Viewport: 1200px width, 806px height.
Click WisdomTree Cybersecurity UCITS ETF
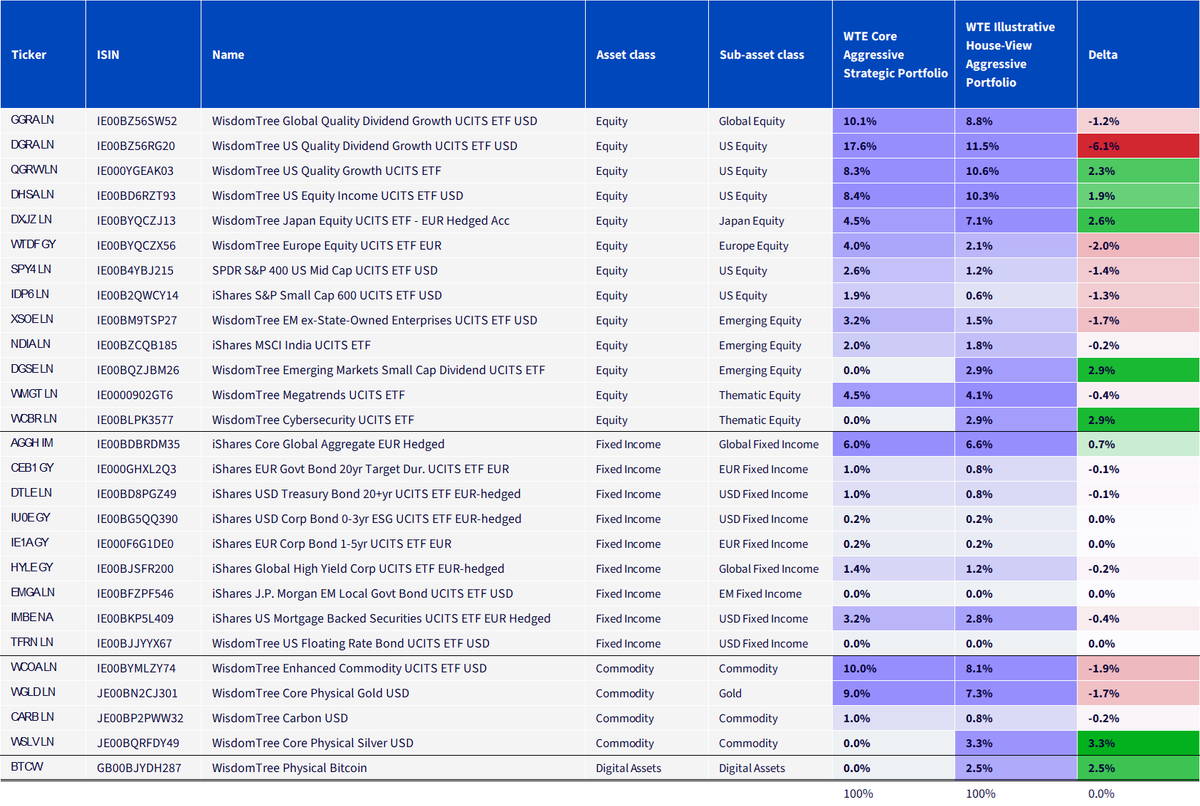click(x=313, y=420)
